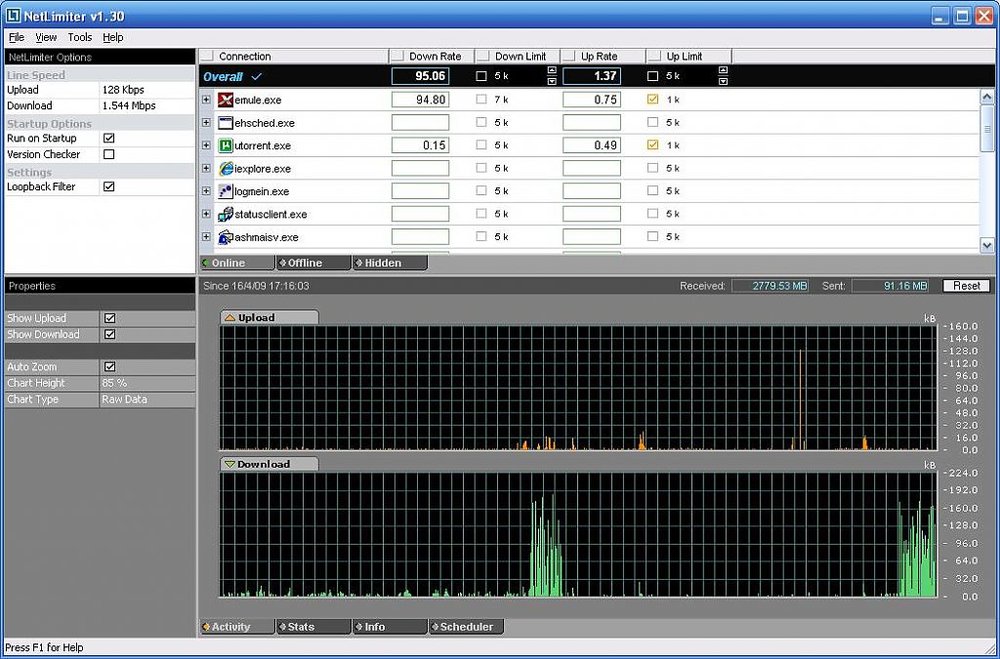
Task: Click connection list scroll down arrow
Action: click(987, 245)
